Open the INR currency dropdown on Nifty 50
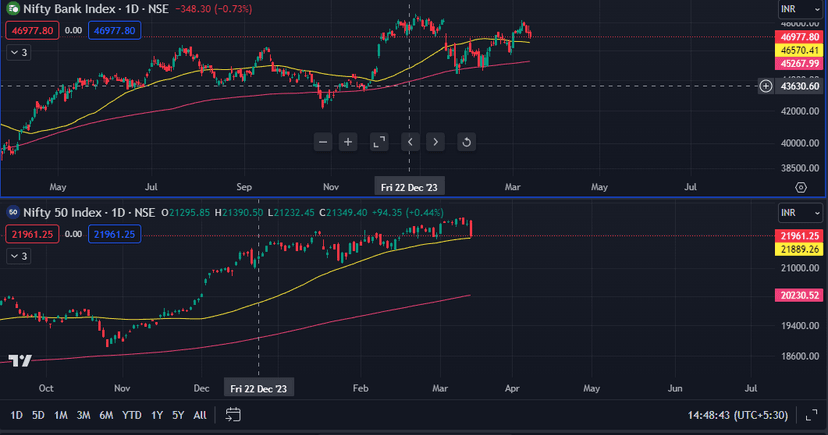Screen dimensions: 828x435 click(792, 213)
